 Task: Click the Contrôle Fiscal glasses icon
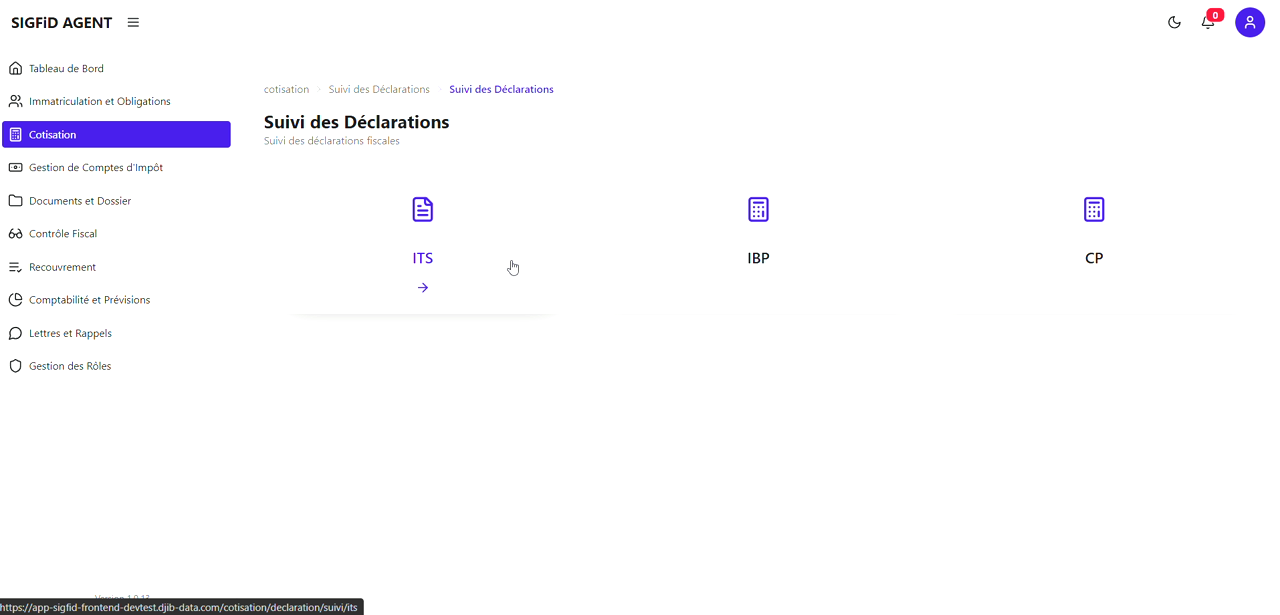coord(15,234)
